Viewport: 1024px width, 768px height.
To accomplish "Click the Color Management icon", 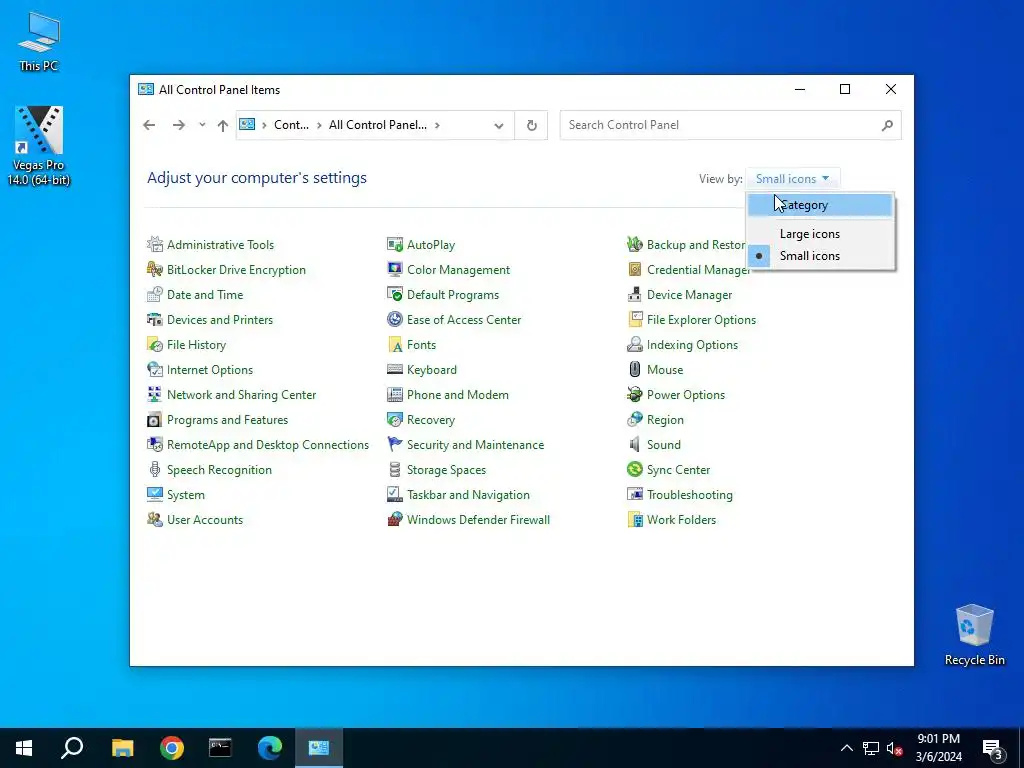I will point(394,269).
